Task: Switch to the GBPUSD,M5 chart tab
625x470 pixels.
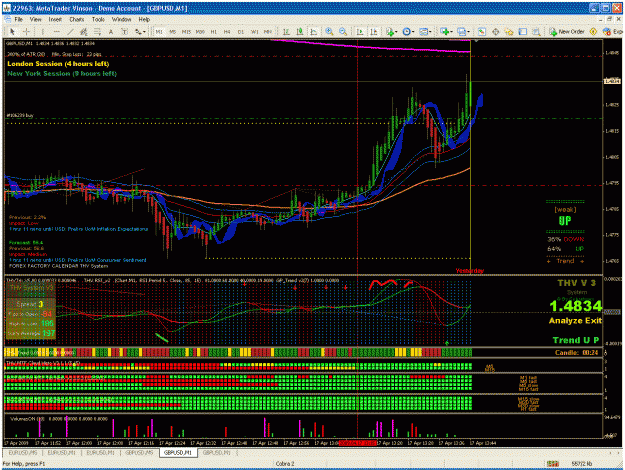Action: click(139, 453)
